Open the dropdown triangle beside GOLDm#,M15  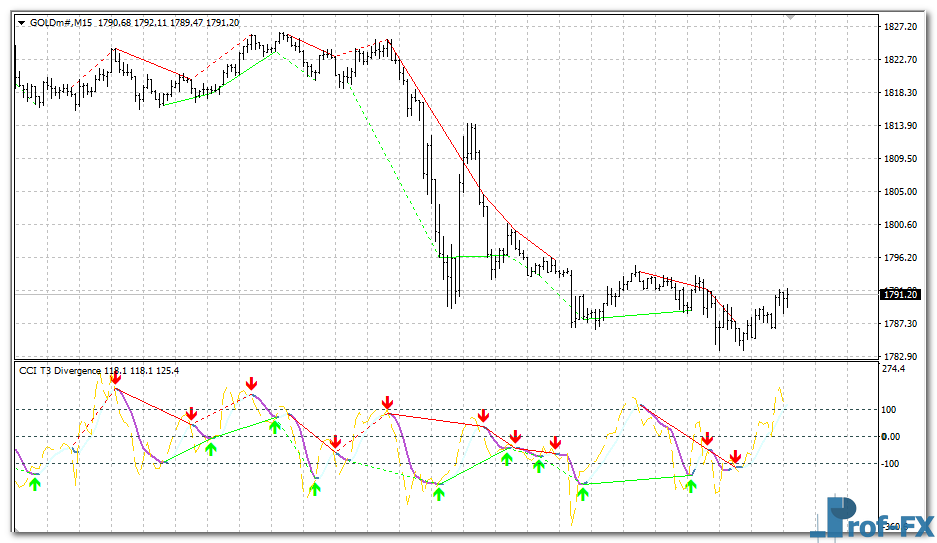click(21, 23)
